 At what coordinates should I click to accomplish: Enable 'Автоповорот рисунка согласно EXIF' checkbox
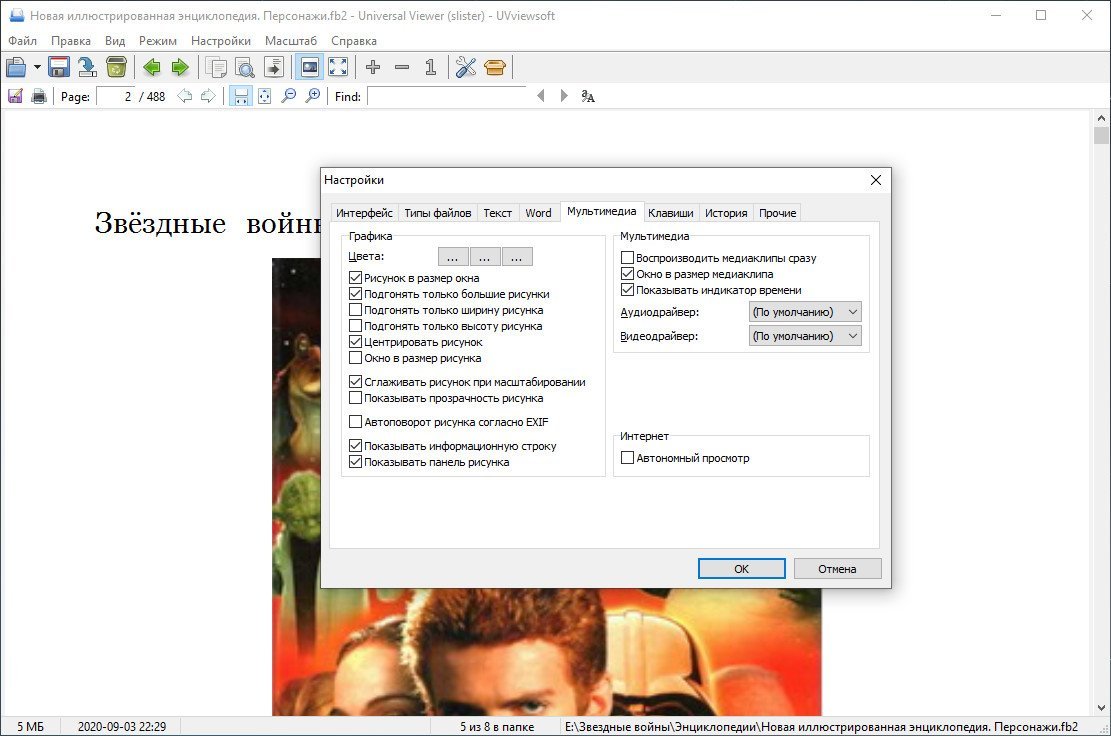click(355, 422)
